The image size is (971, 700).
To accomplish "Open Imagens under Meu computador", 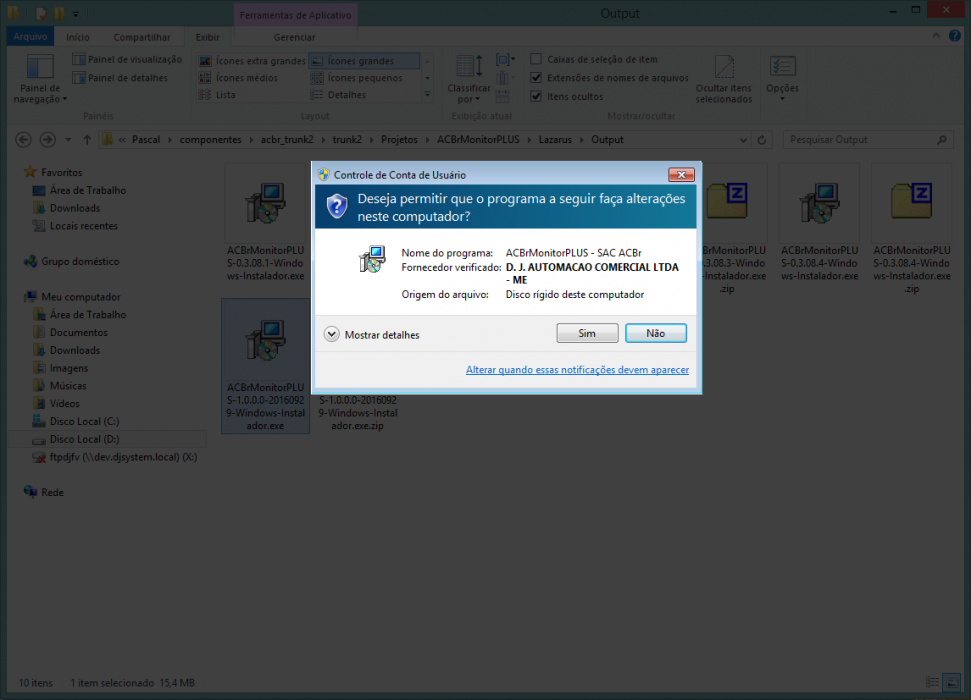I will click(69, 368).
